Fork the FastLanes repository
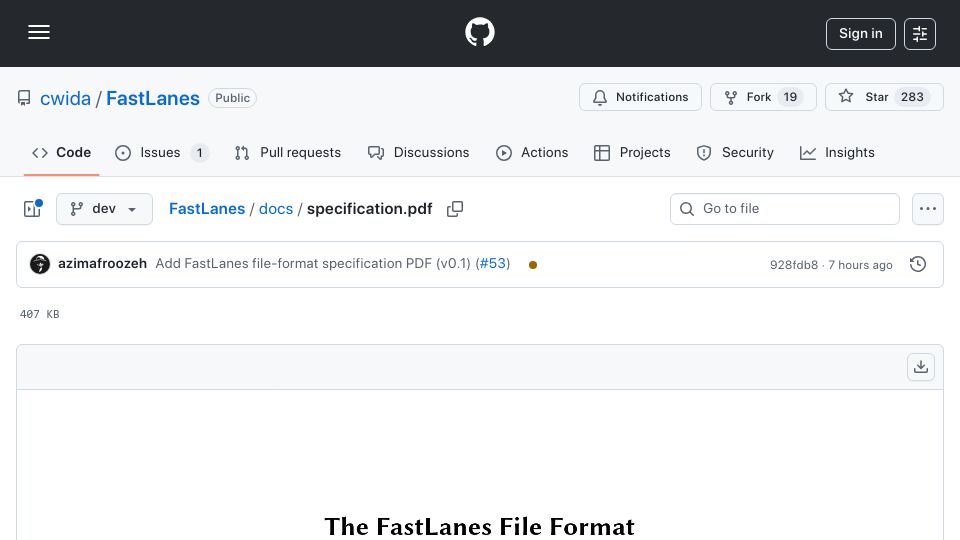 [x=763, y=97]
